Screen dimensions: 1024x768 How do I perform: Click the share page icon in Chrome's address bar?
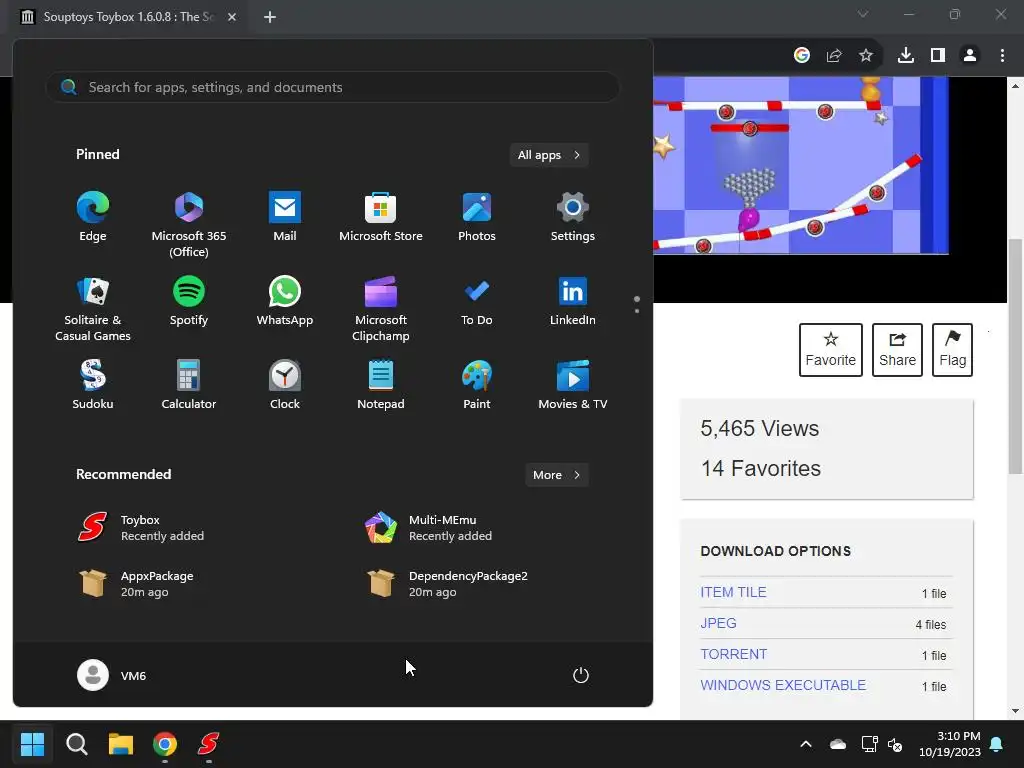click(x=834, y=56)
